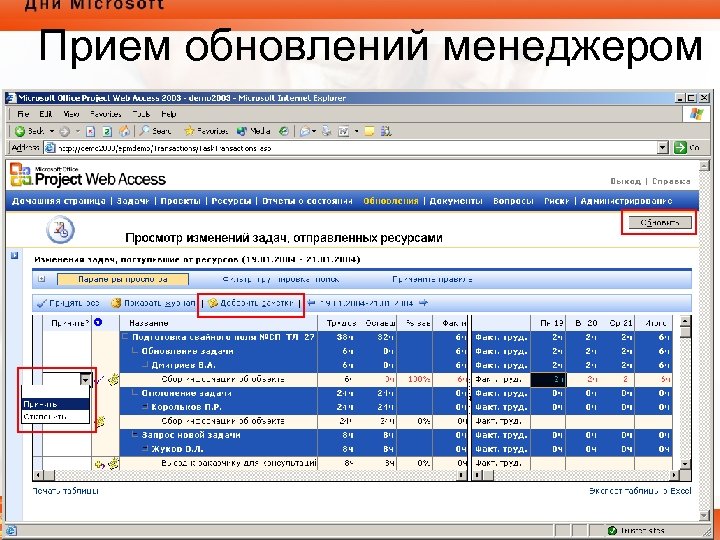
Task: Click the Project Web Access logo
Action: click(87, 175)
